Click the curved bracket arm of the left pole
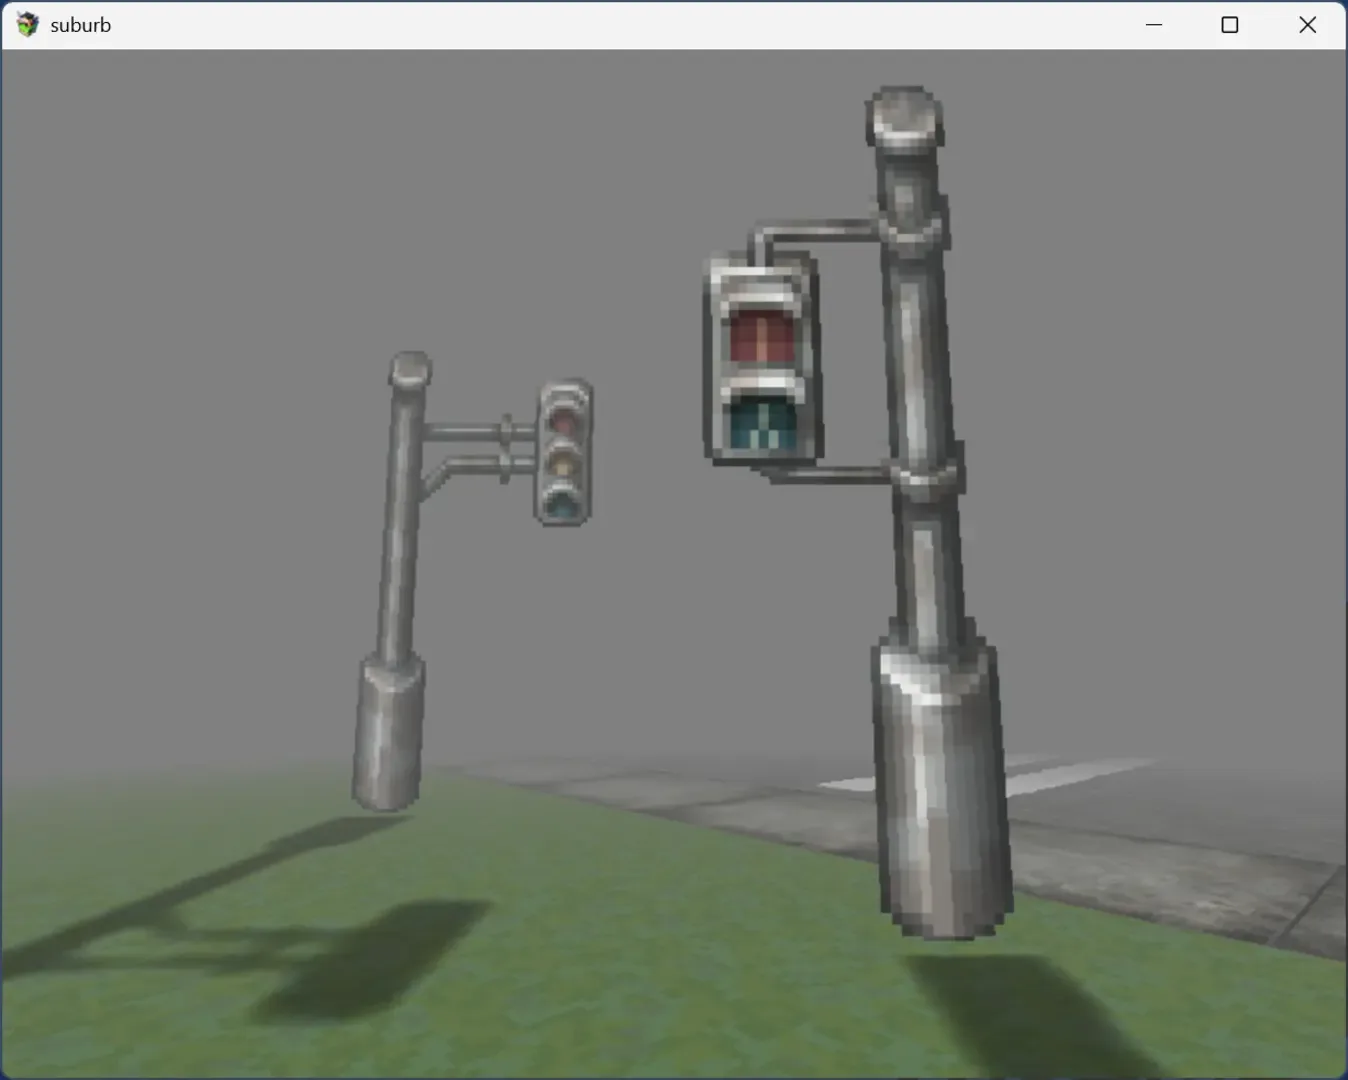 tap(460, 470)
